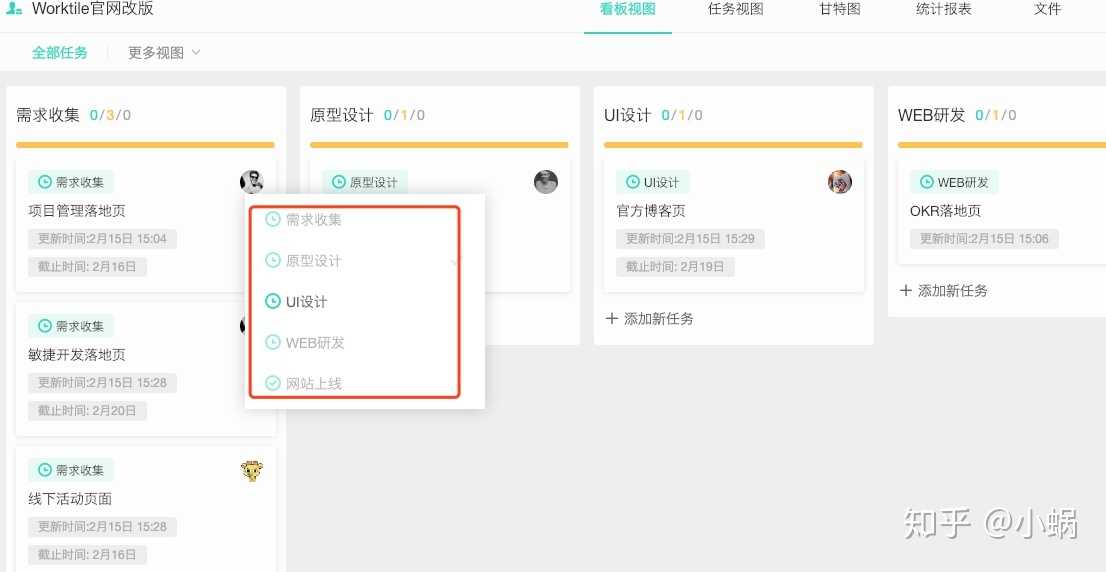Click the 需求收集 column progress bar
This screenshot has width=1106, height=572.
click(145, 145)
